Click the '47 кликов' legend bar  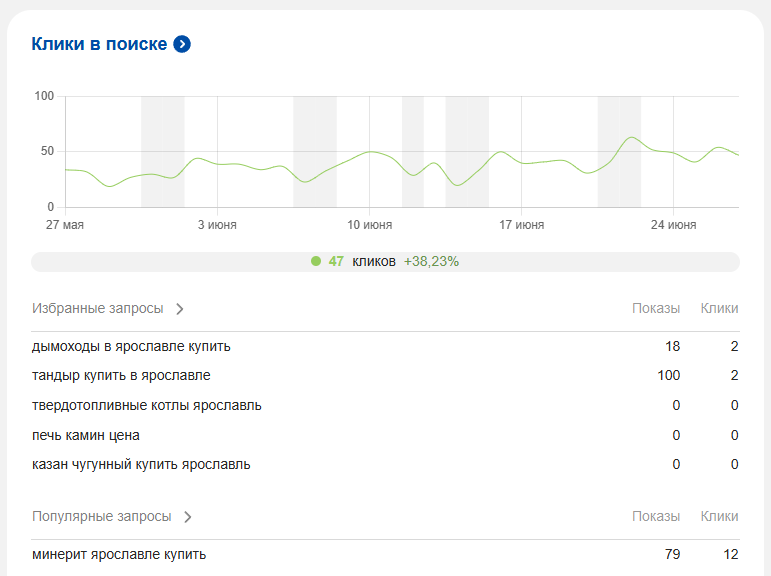coord(385,262)
